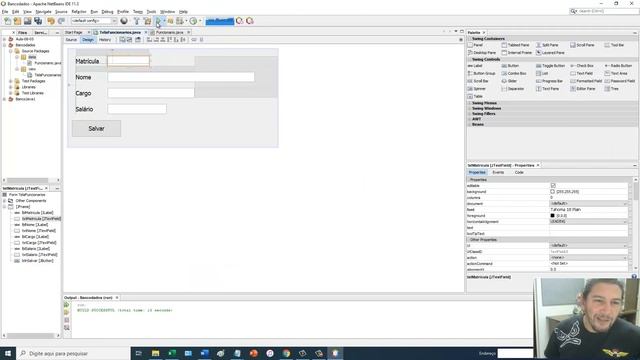Click the Nome text field in designer
This screenshot has width=640, height=360.
click(x=181, y=77)
